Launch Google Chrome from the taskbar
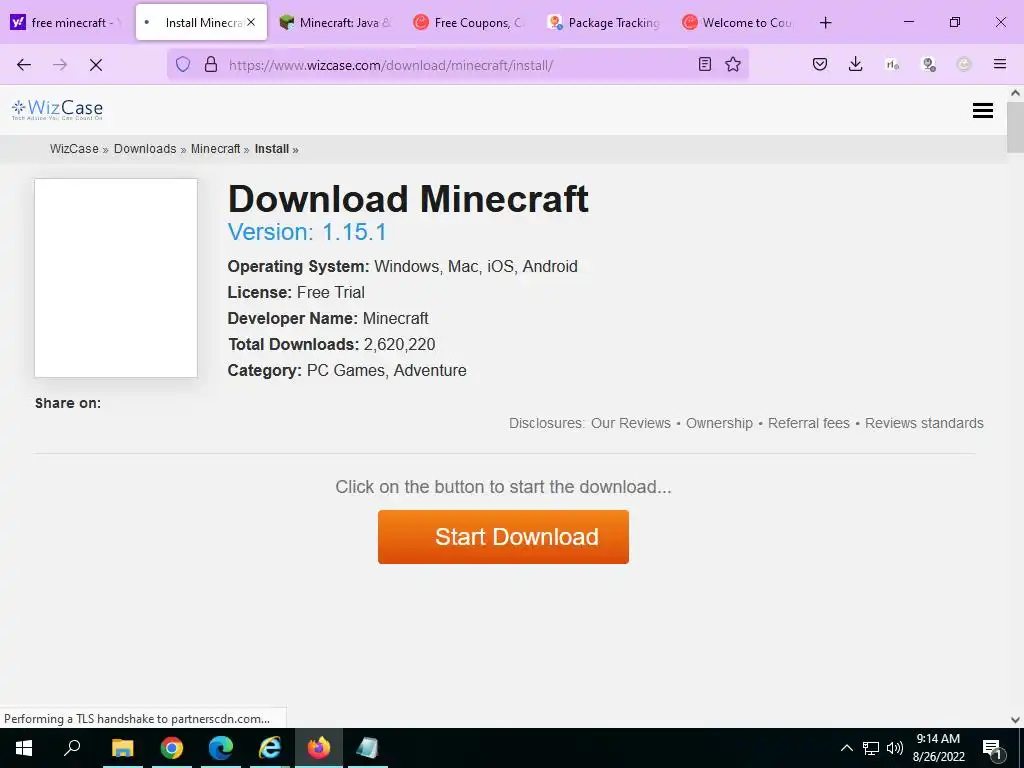The height and width of the screenshot is (768, 1024). click(x=172, y=748)
